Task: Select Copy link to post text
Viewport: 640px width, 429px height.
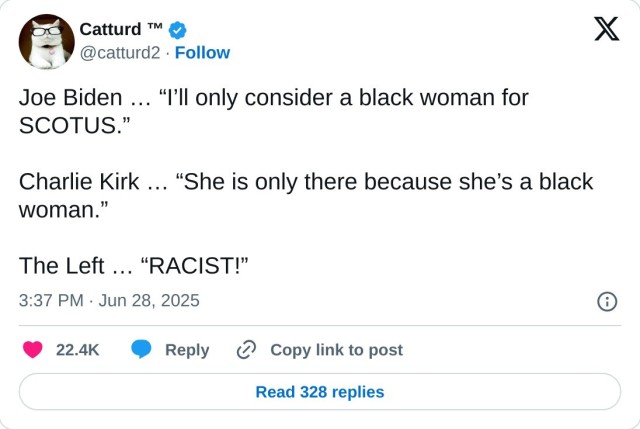Action: (336, 350)
